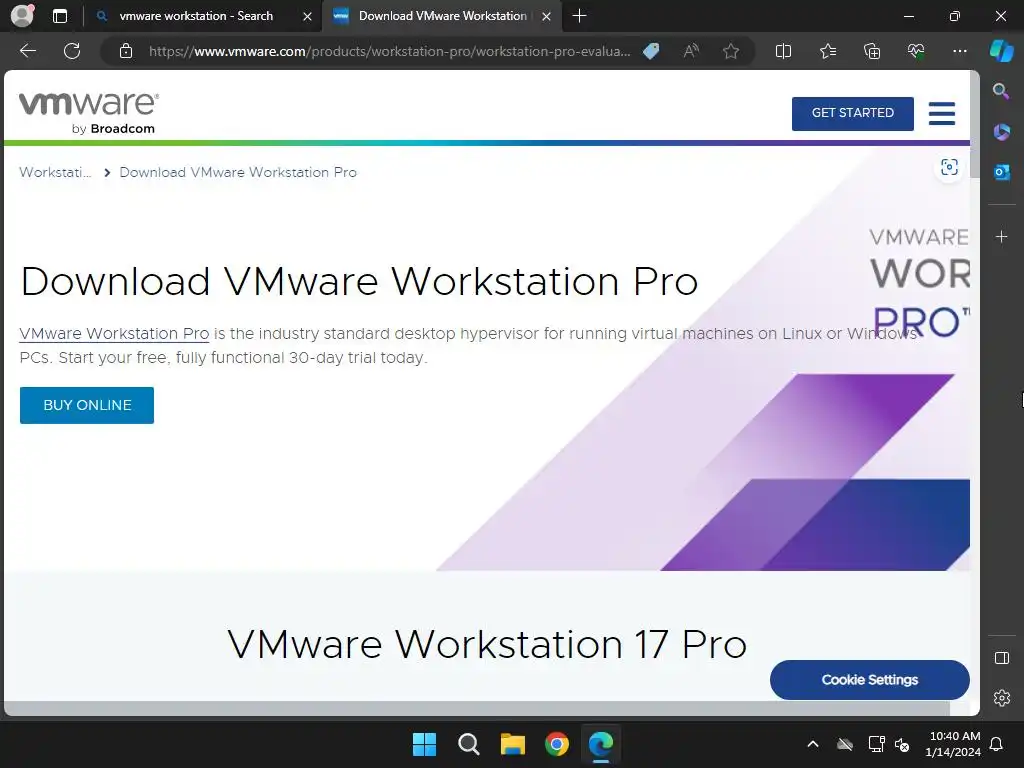Open the Microsoft 365 sidebar icon
1024x768 pixels.
(x=1001, y=132)
